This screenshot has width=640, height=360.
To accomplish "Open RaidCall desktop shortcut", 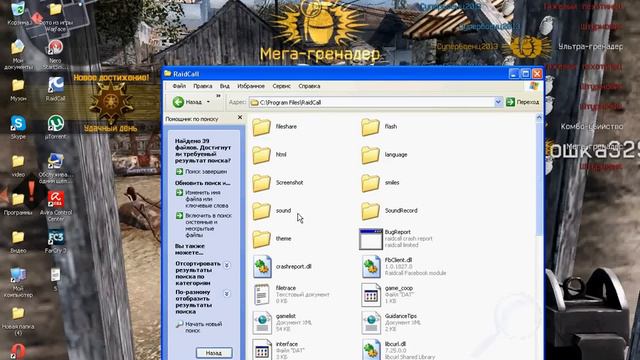I will (56, 89).
